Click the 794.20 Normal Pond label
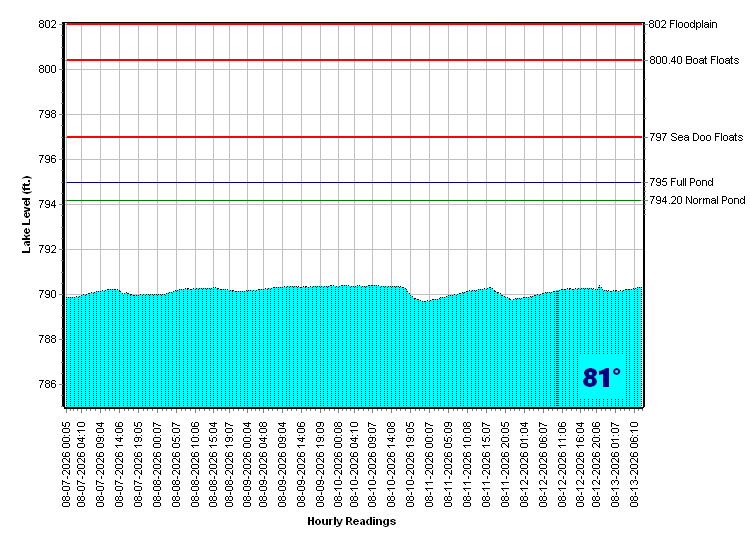This screenshot has width=750, height=550. 697,200
